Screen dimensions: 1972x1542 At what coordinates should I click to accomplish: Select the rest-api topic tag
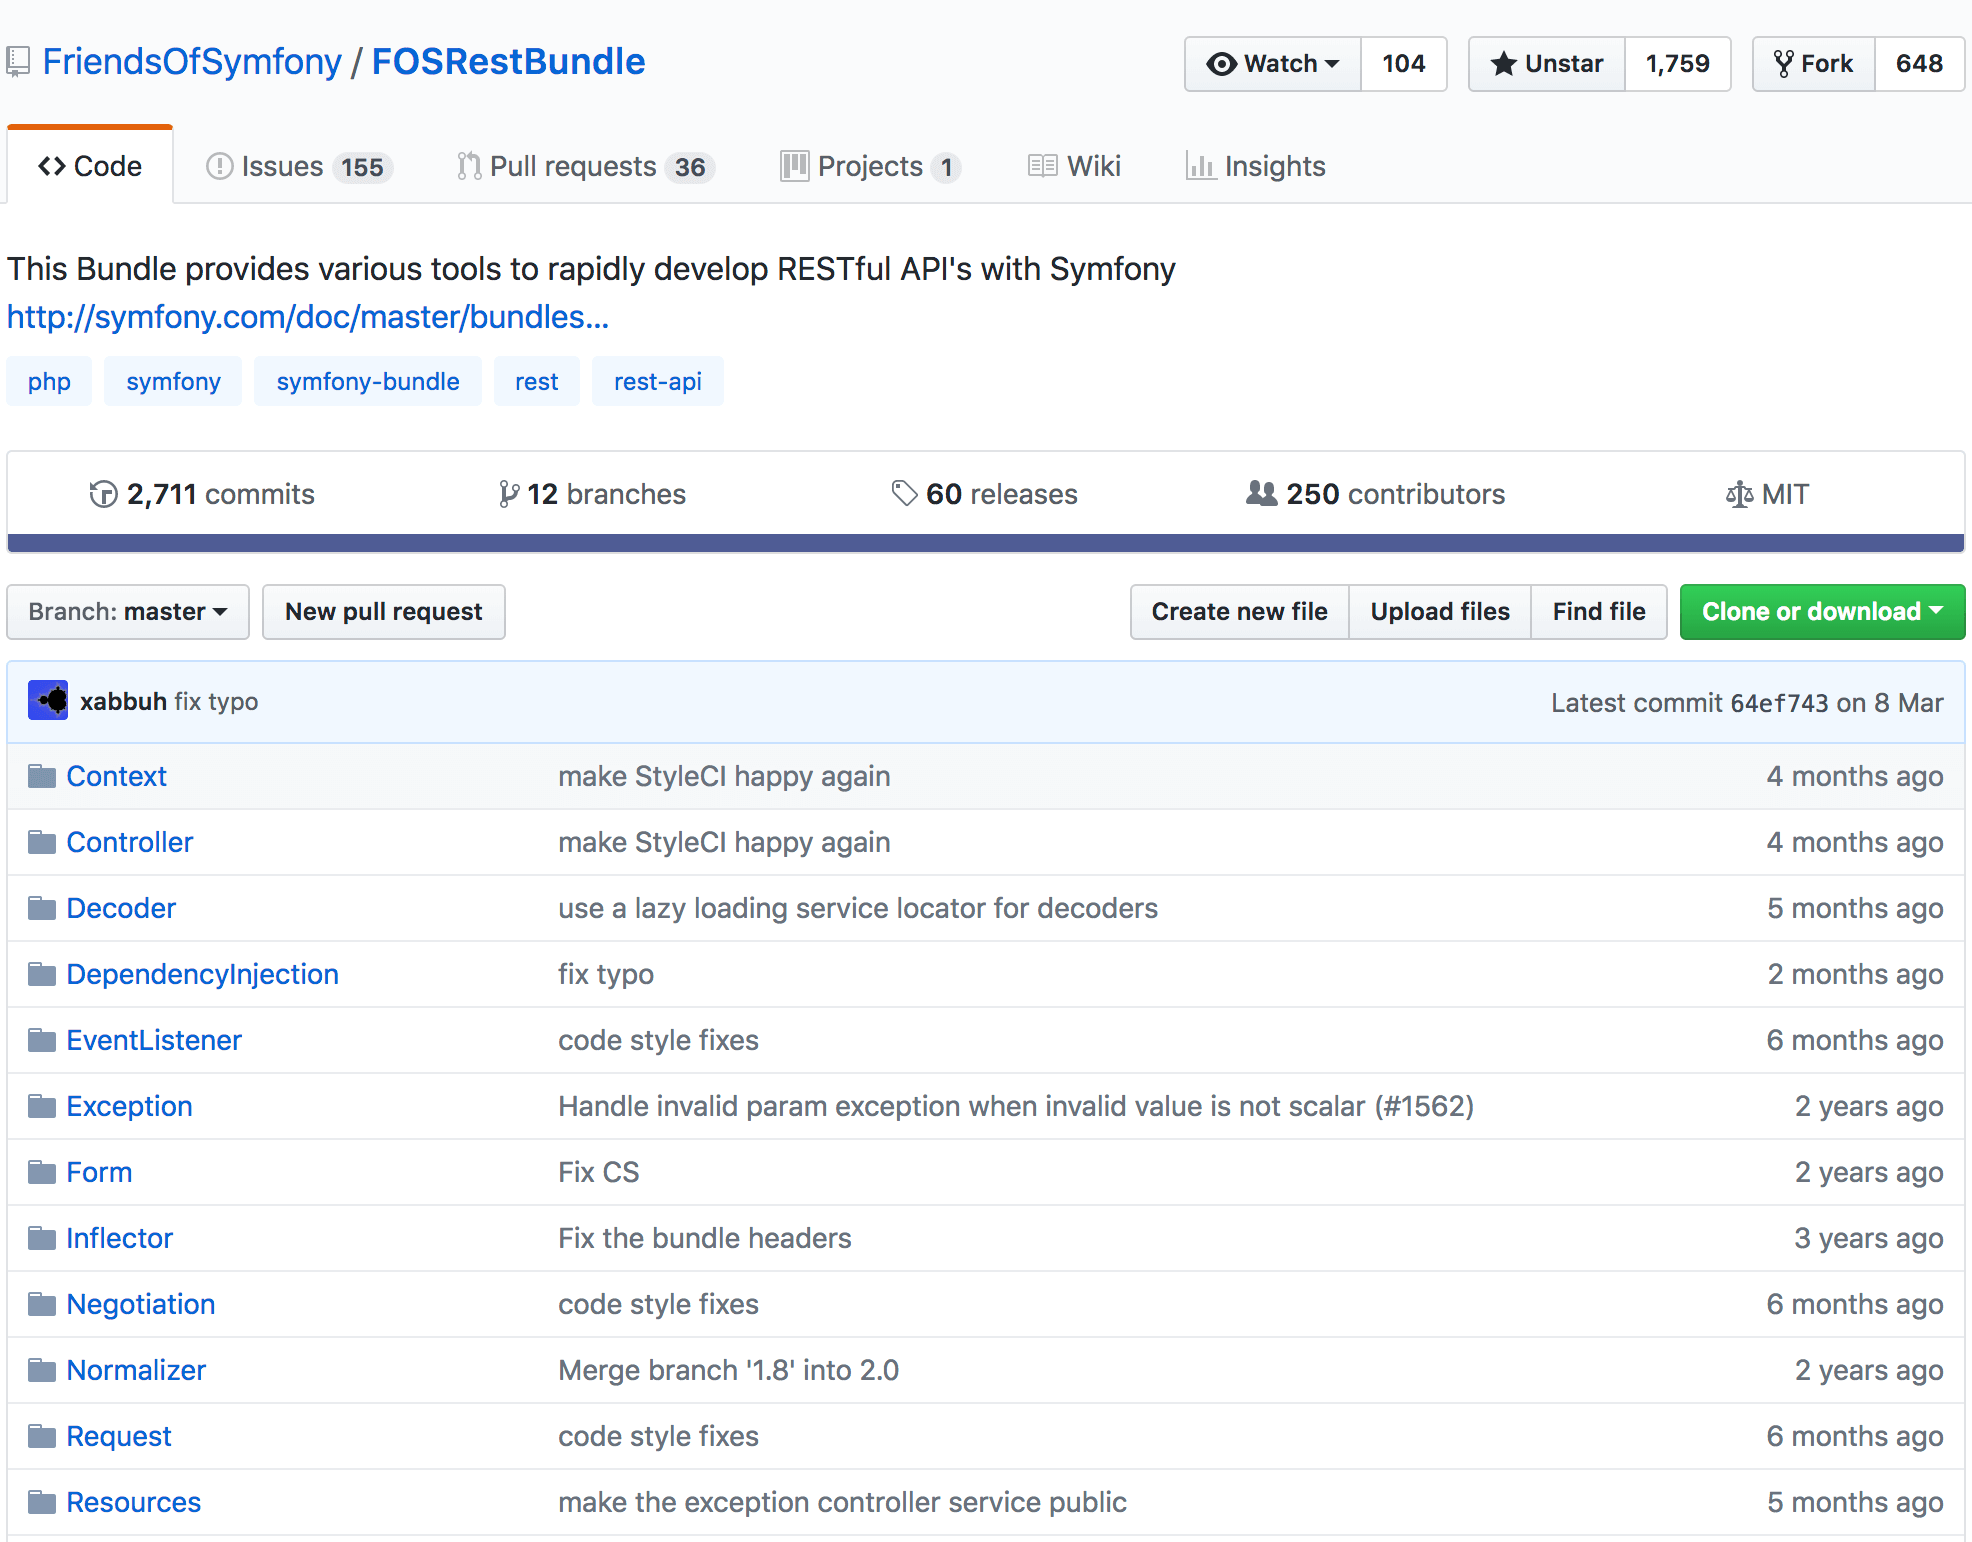(x=658, y=381)
